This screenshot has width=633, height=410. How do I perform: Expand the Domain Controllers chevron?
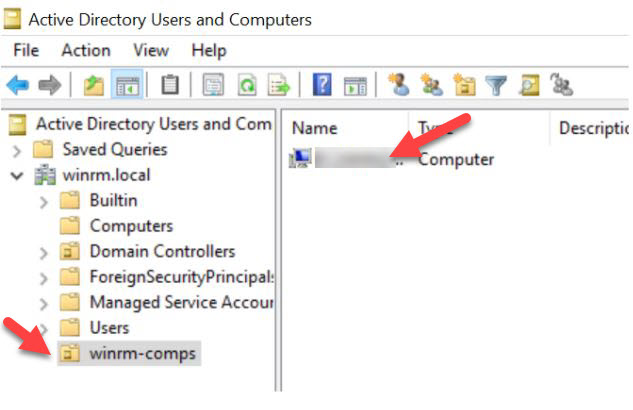pos(44,253)
